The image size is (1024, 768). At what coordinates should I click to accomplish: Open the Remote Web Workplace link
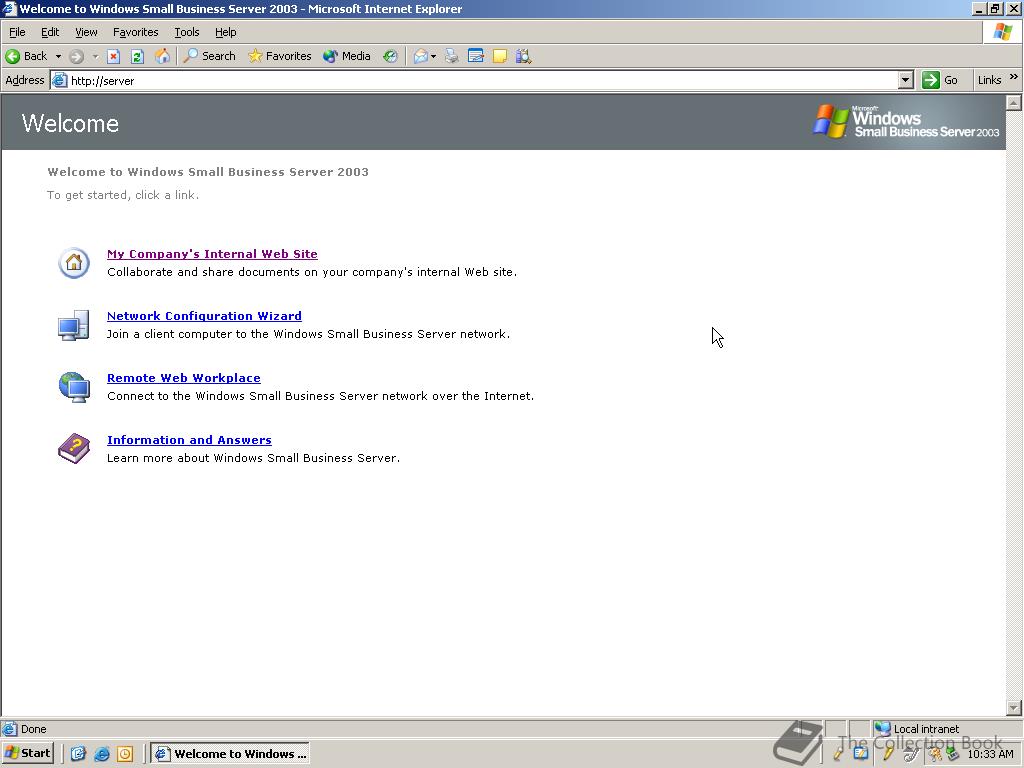point(184,378)
